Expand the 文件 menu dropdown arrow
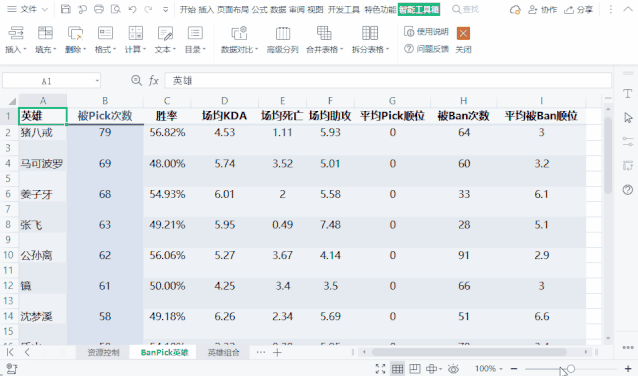This screenshot has width=638, height=376. pyautogui.click(x=45, y=9)
